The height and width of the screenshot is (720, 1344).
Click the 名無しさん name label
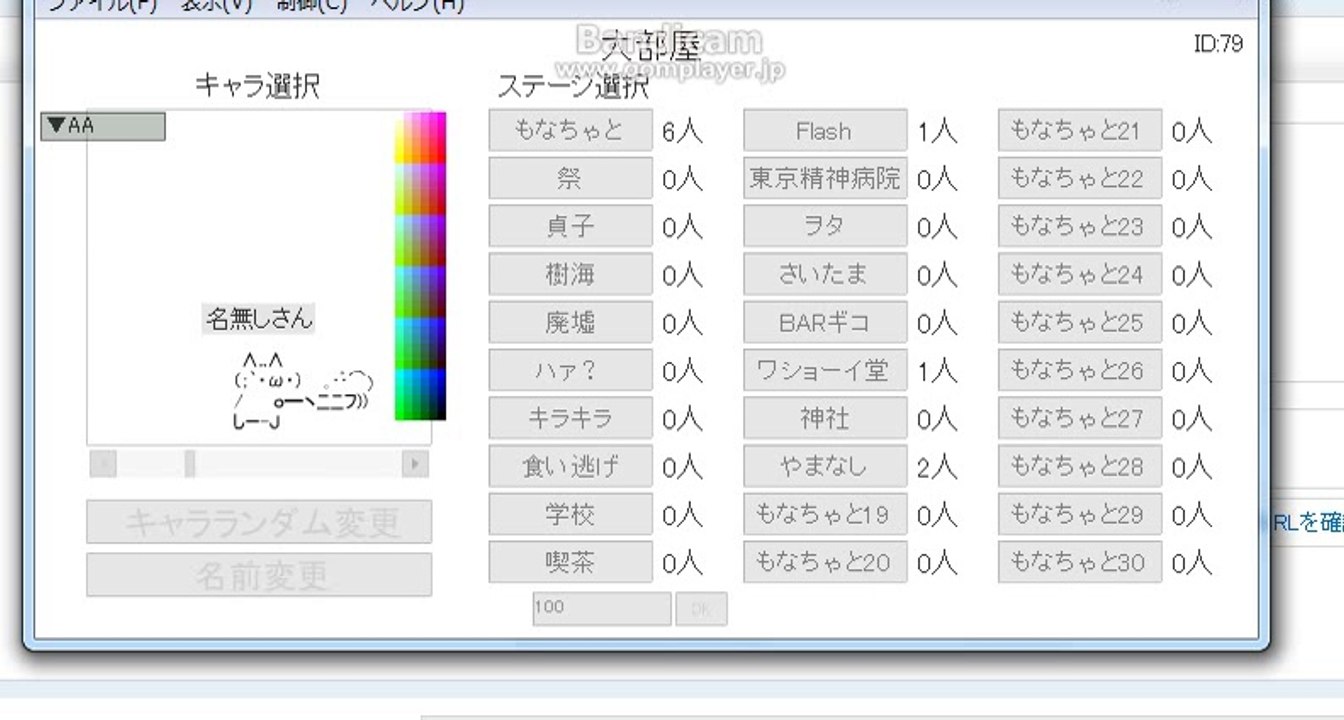pyautogui.click(x=259, y=319)
